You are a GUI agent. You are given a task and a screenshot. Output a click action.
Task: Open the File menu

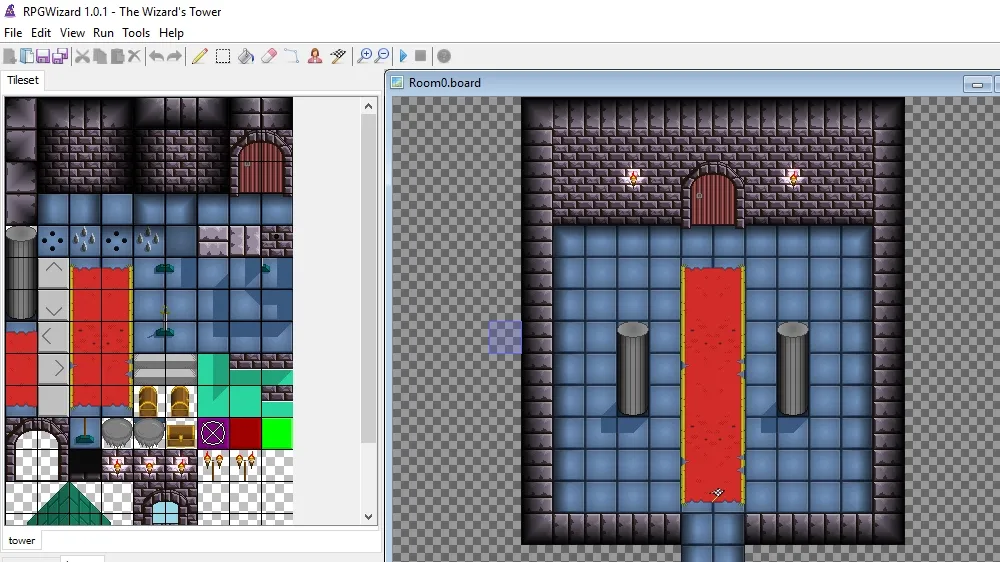coord(13,33)
